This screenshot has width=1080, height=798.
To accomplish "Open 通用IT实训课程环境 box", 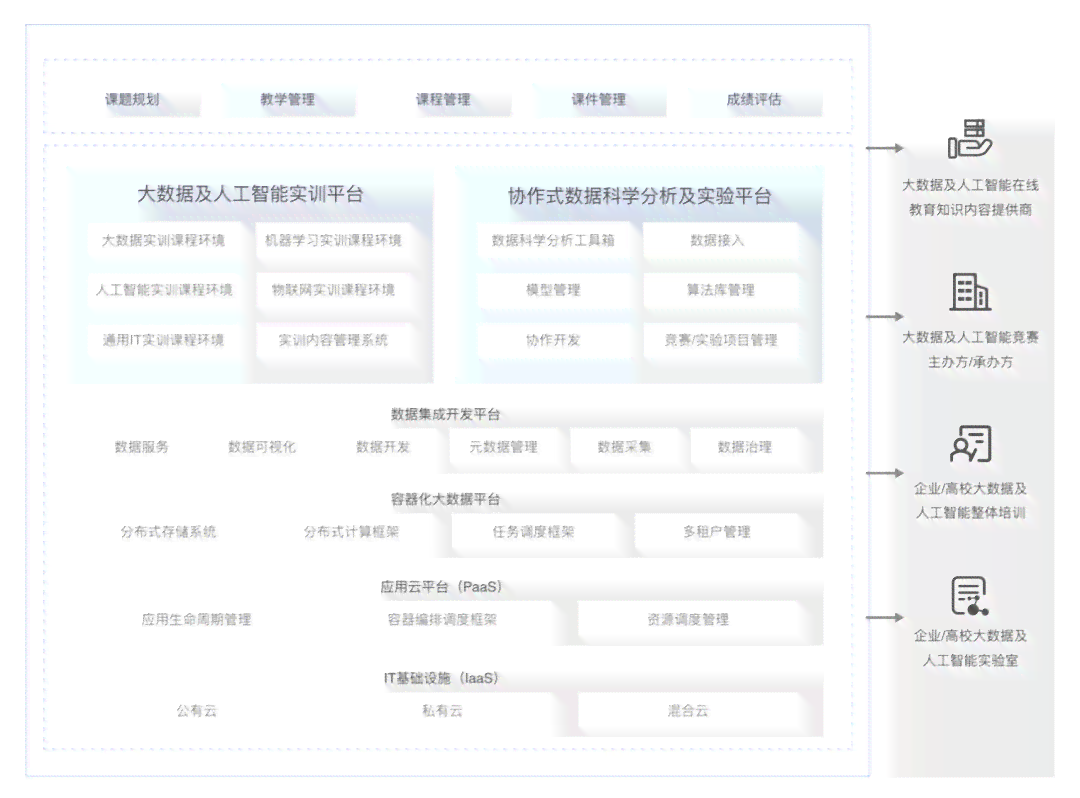I will [163, 340].
